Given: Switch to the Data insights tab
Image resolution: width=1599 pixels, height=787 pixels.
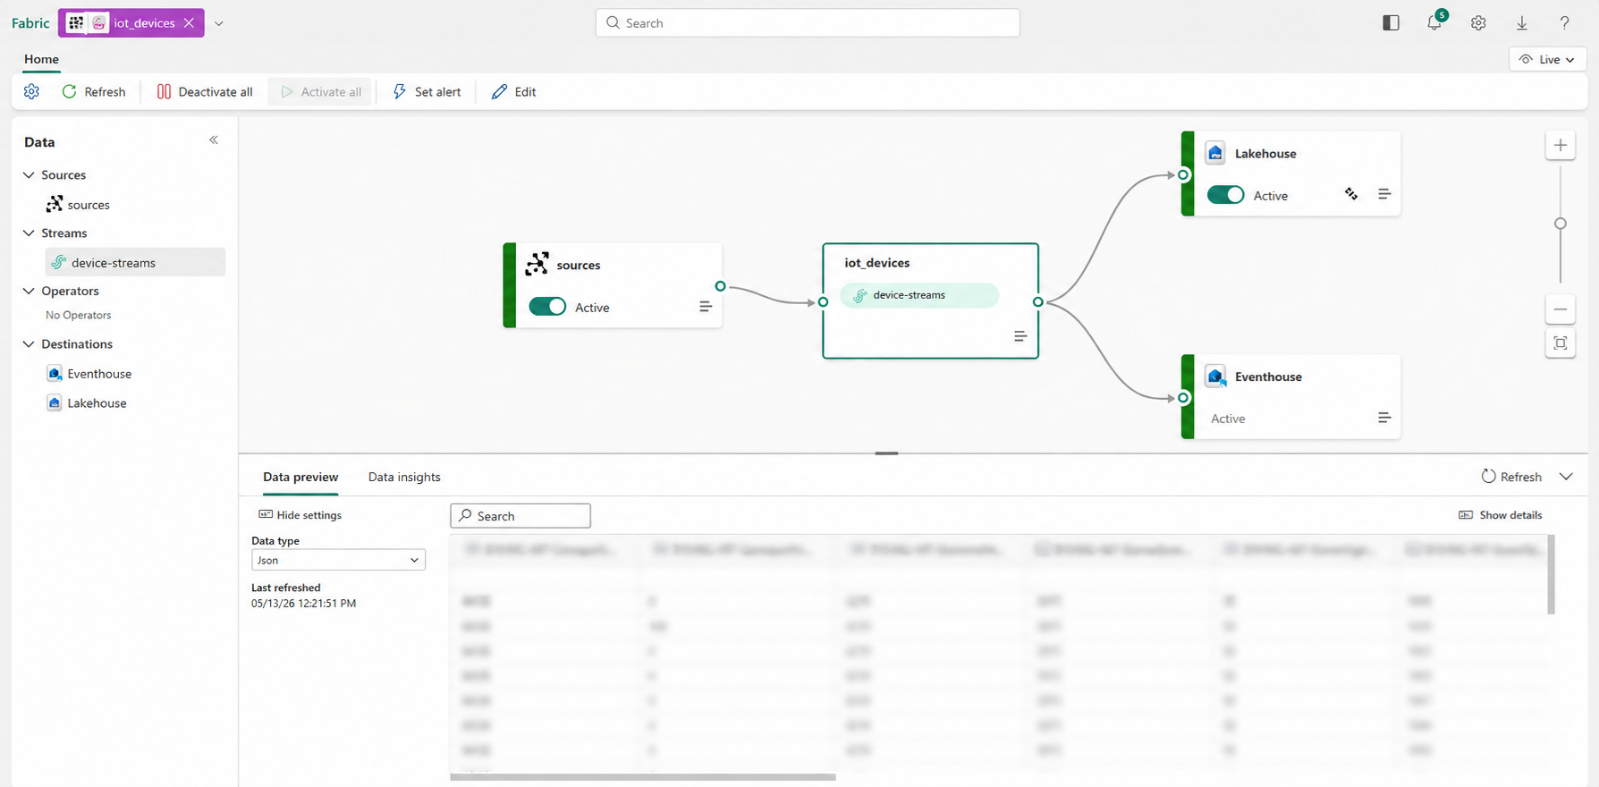Looking at the screenshot, I should (404, 477).
